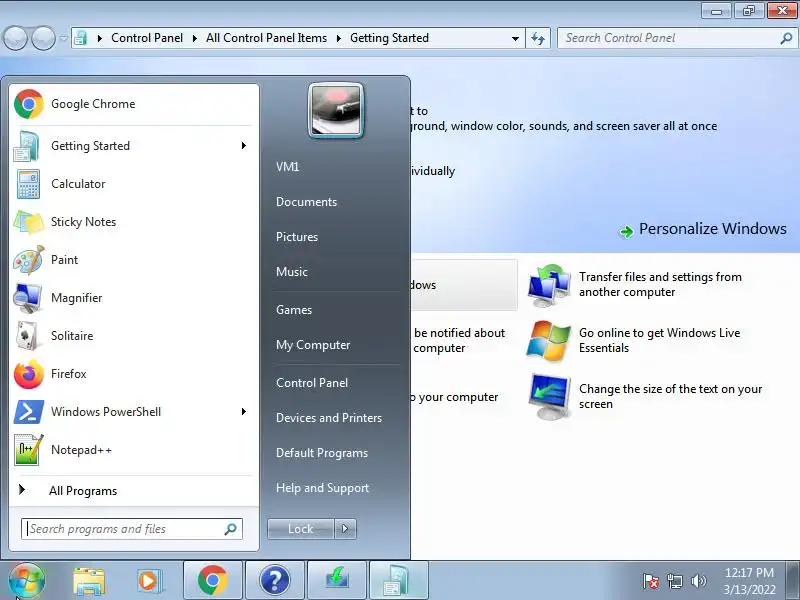Viewport: 800px width, 600px height.
Task: Click the Windows PowerShell icon
Action: tap(28, 412)
